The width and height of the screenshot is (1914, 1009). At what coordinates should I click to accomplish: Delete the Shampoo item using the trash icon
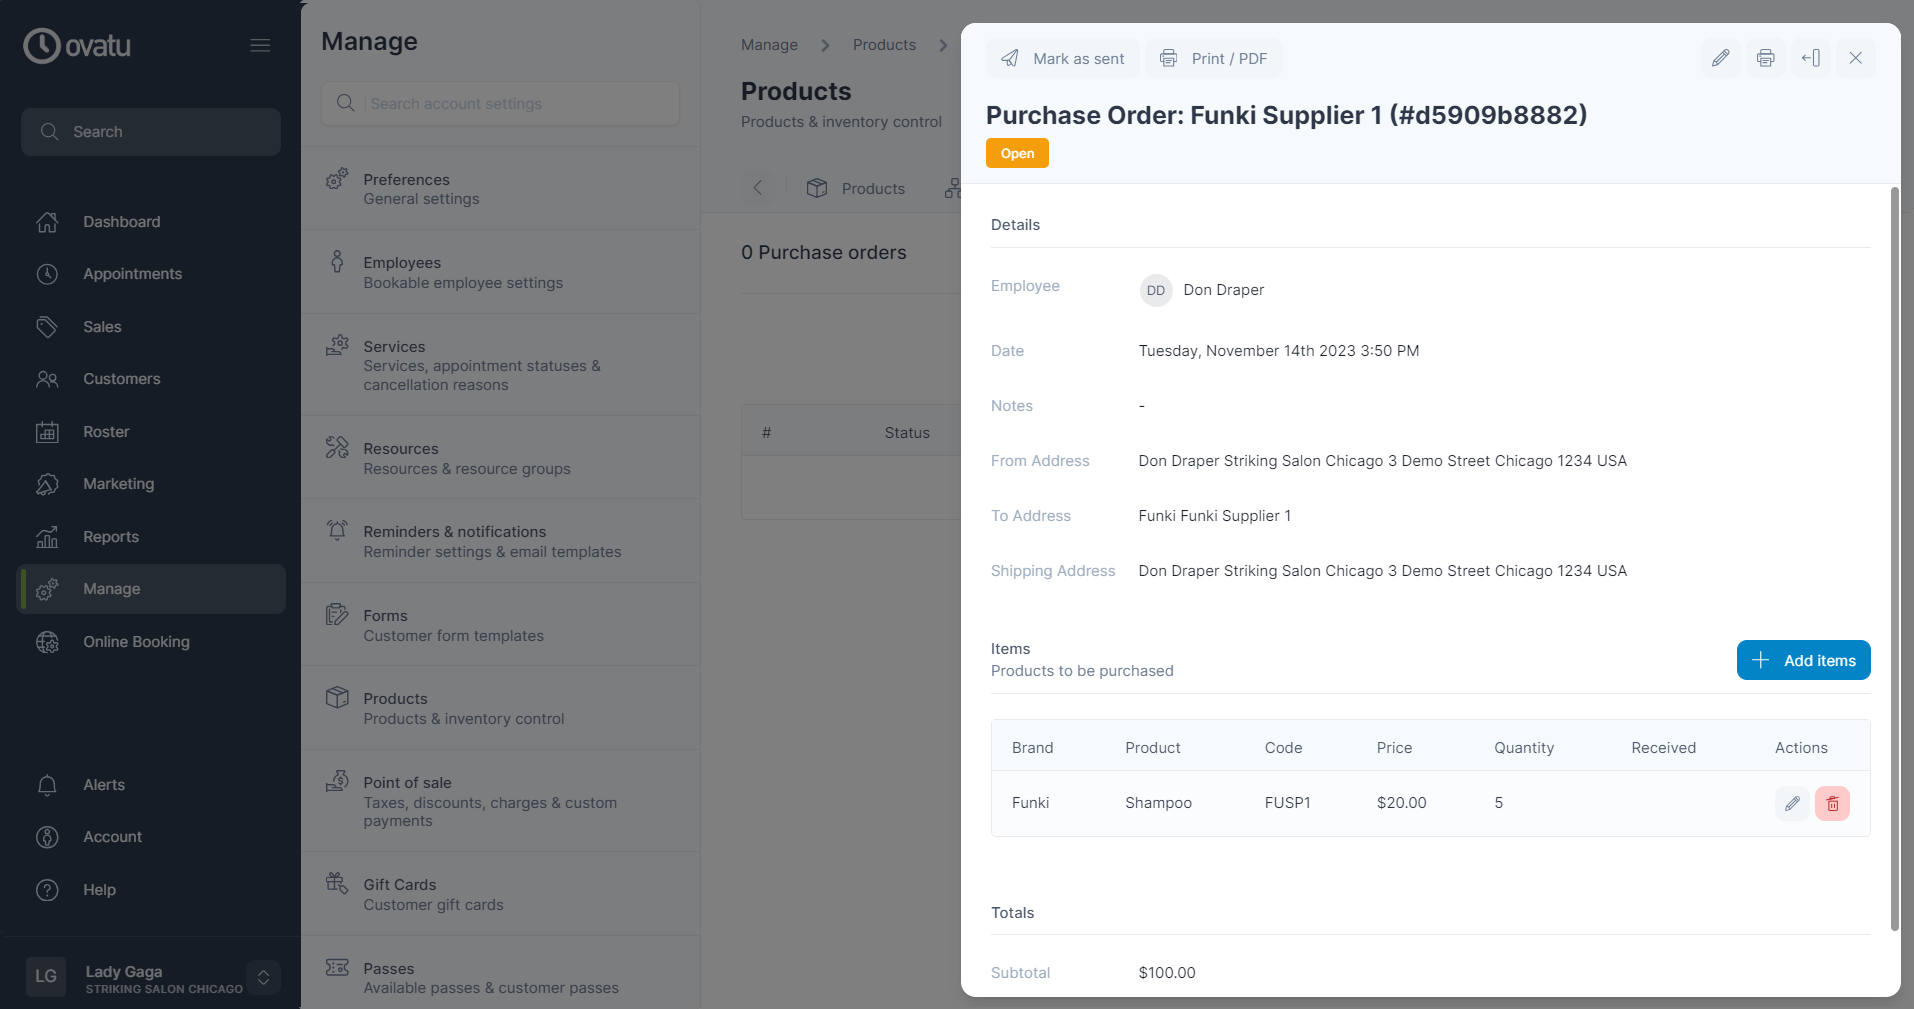coord(1833,803)
